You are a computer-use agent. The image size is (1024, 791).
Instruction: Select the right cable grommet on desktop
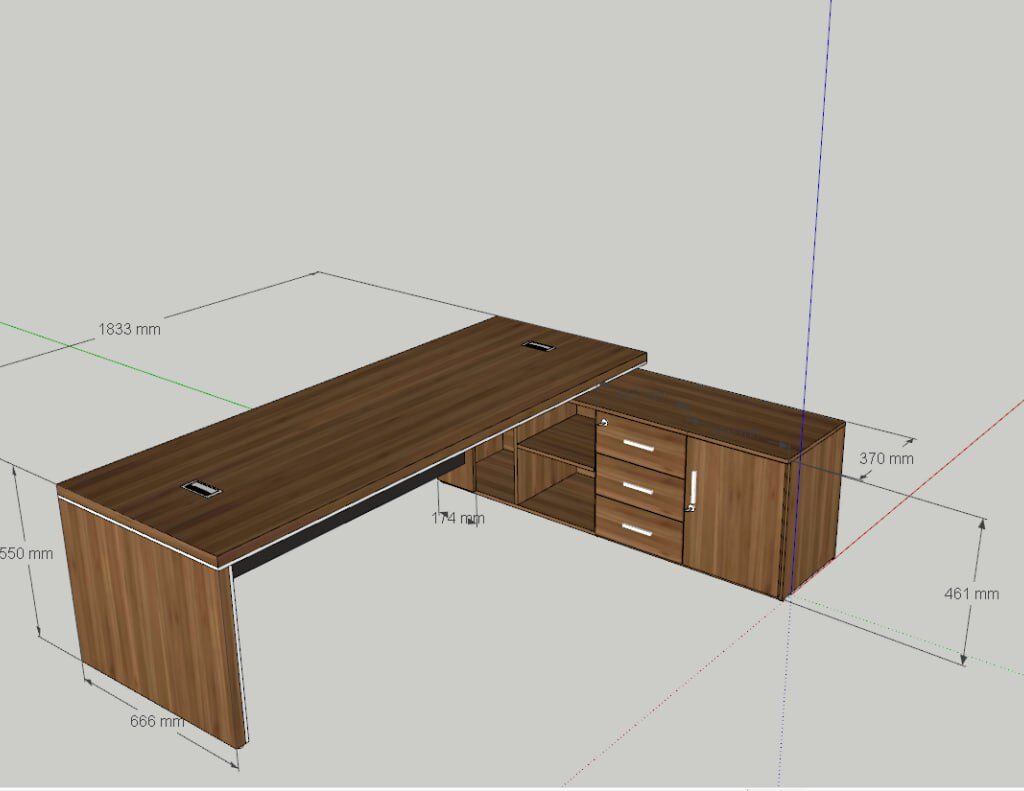[538, 345]
